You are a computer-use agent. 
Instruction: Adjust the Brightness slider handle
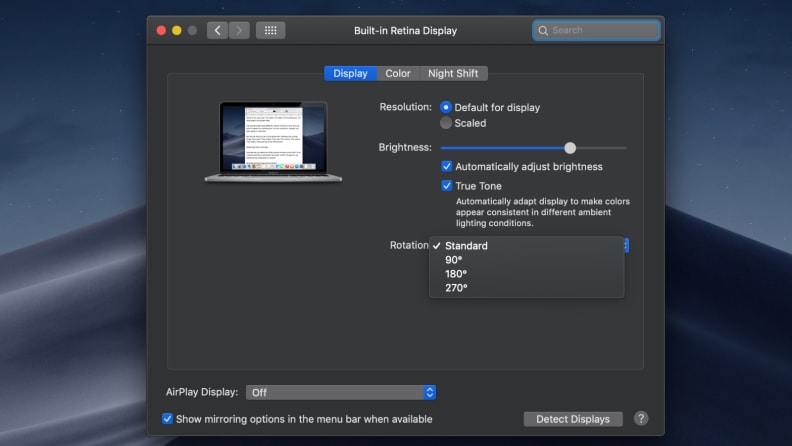[x=570, y=147]
